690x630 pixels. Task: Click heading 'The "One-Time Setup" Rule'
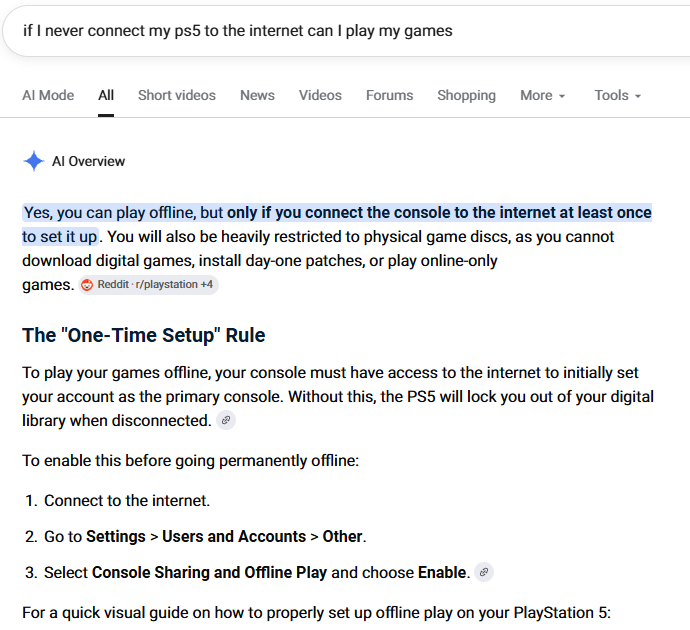[x=144, y=335]
